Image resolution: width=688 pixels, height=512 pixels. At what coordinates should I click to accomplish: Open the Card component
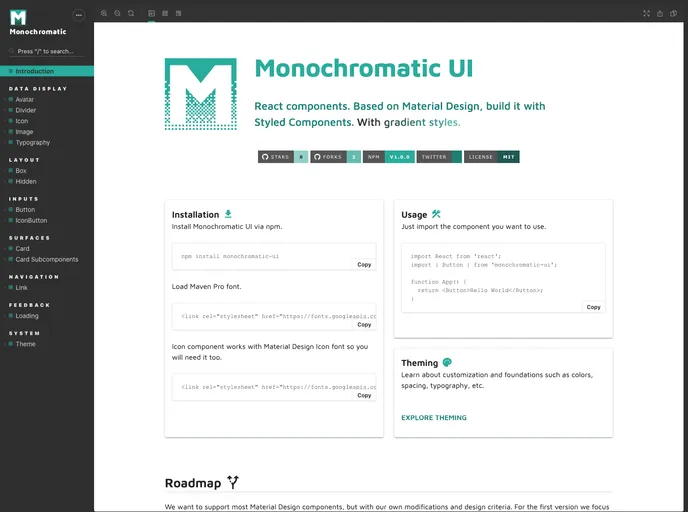click(22, 249)
